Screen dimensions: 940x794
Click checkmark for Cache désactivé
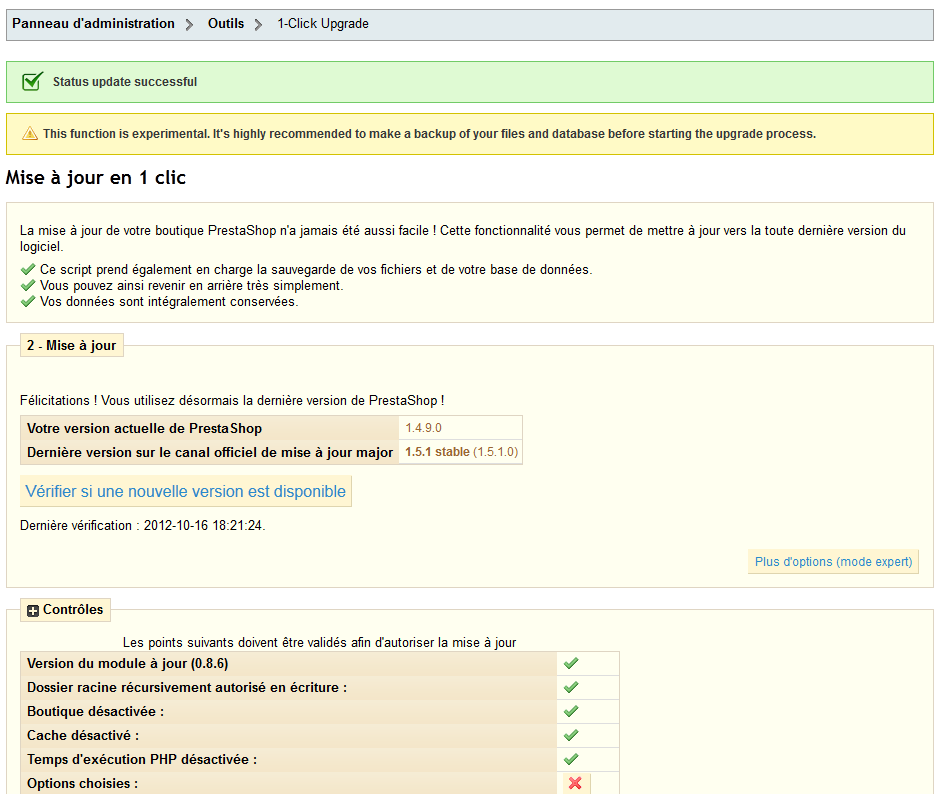pyautogui.click(x=571, y=735)
